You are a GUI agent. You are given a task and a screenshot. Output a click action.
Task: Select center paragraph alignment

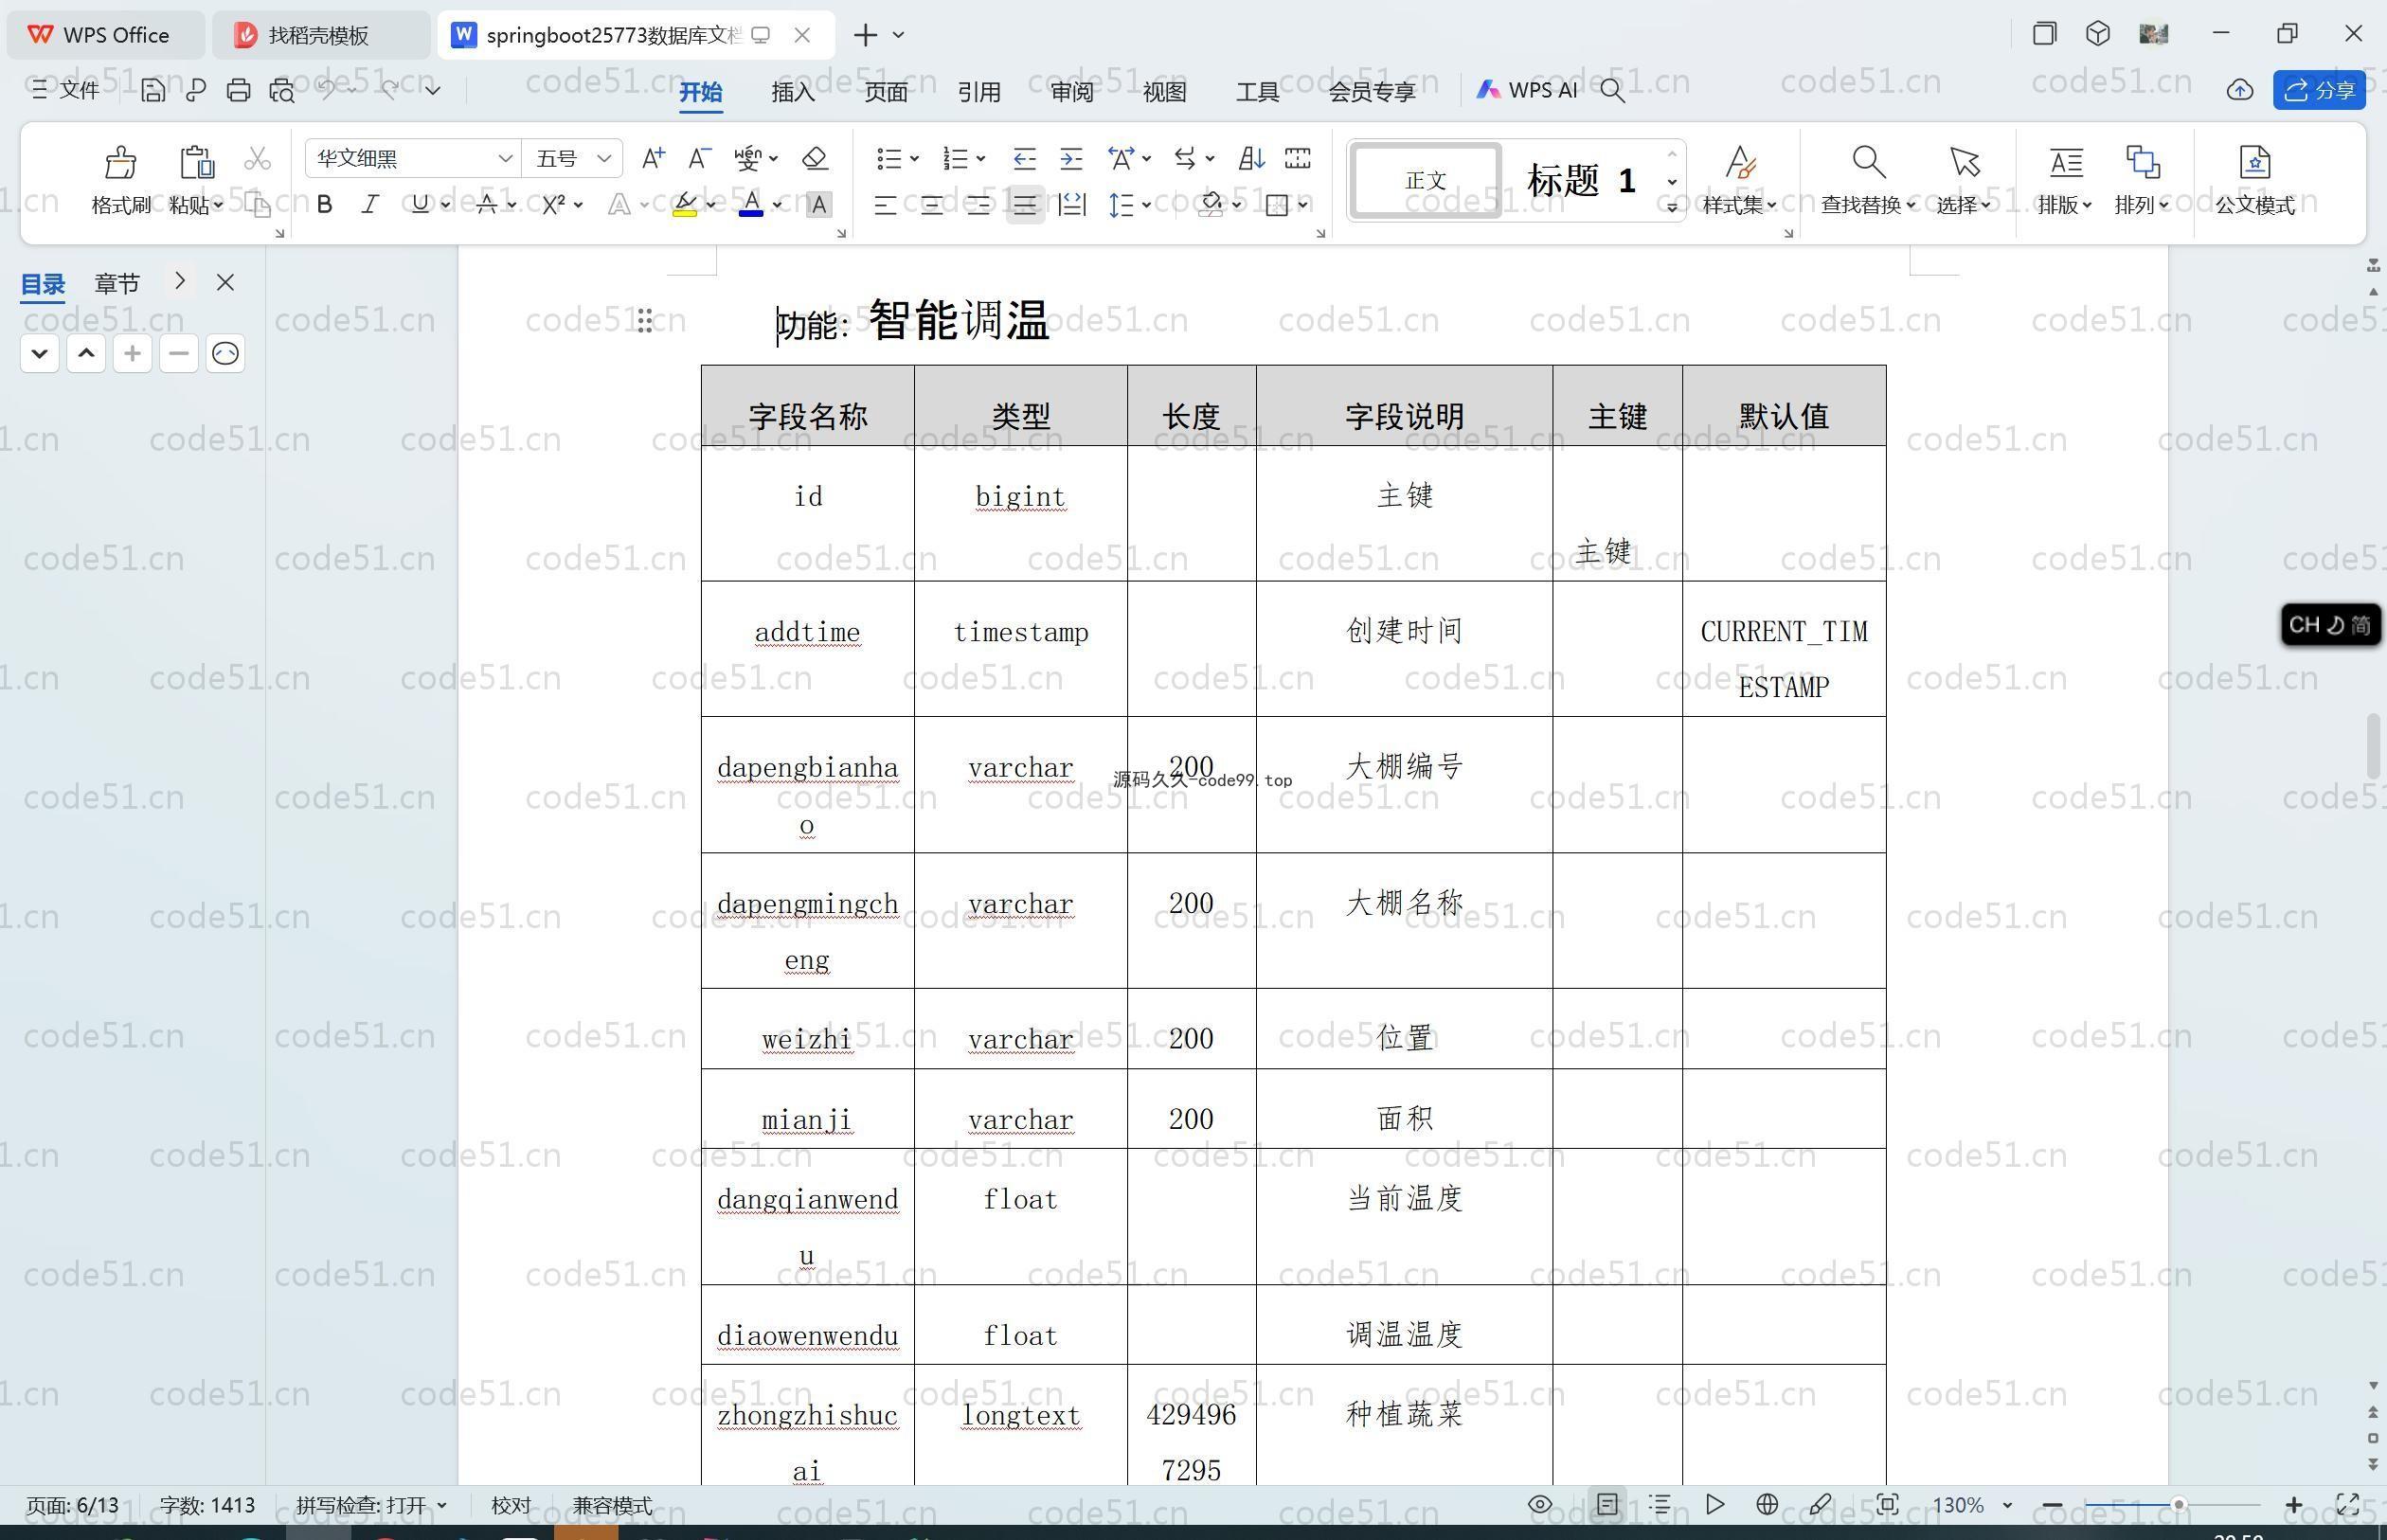931,205
